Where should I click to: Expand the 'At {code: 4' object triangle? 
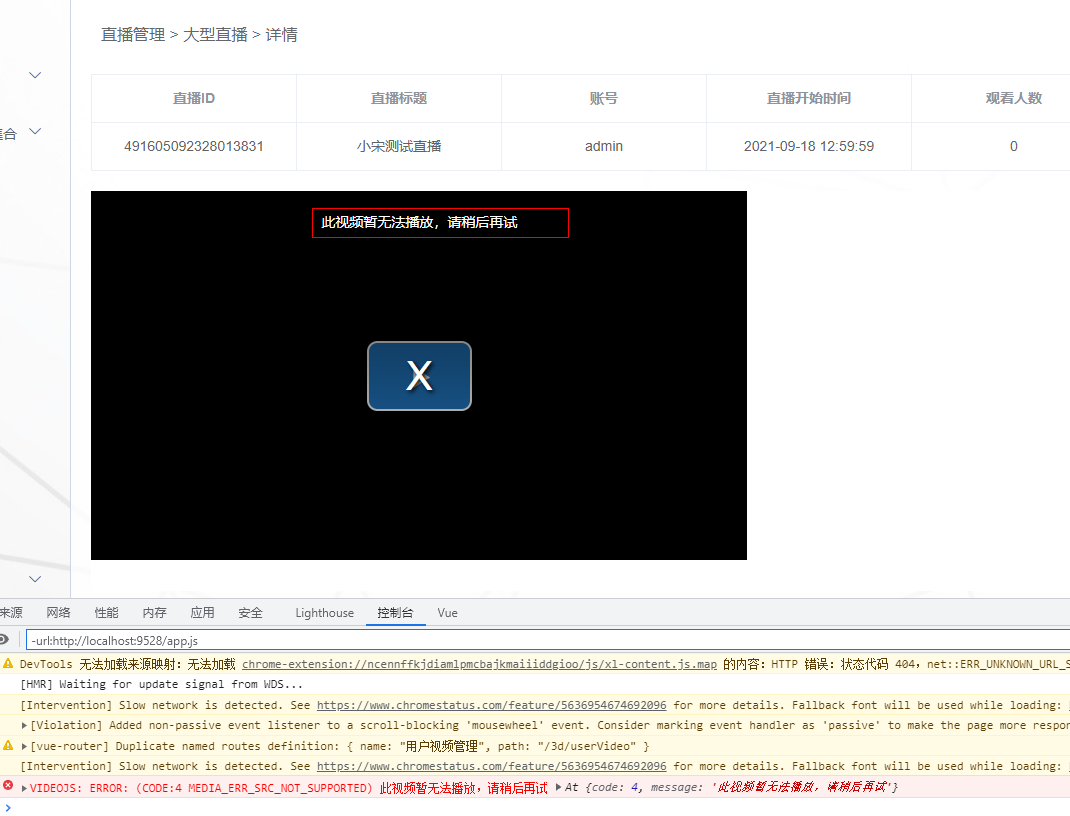(559, 787)
